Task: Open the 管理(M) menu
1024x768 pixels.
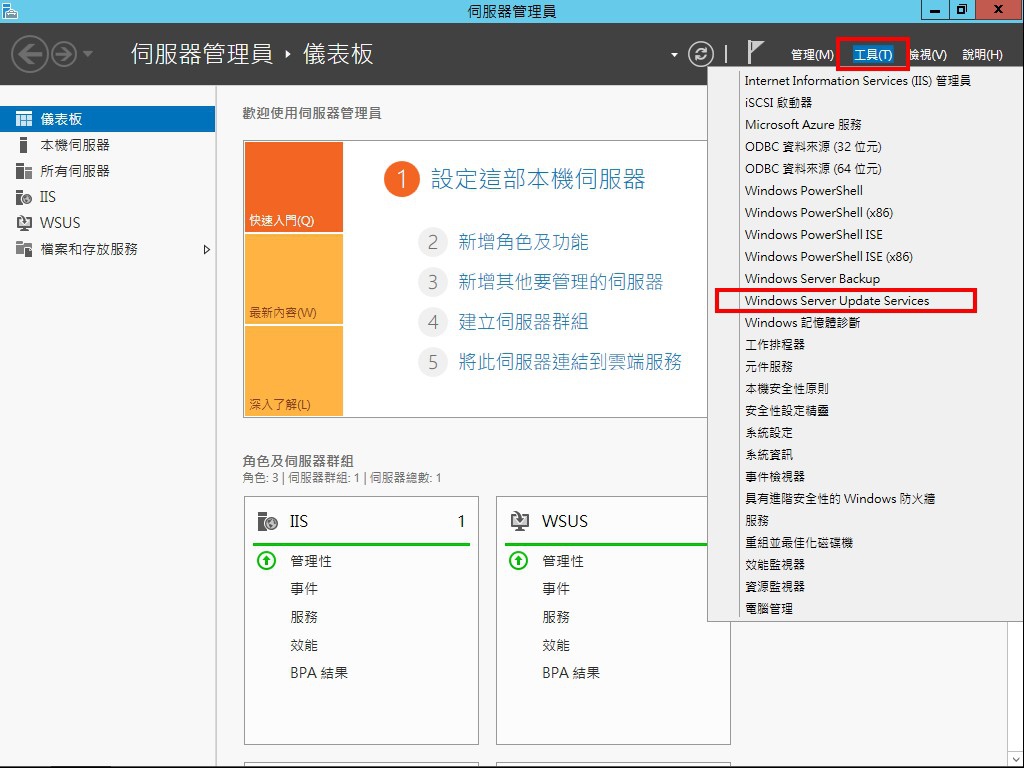Action: pyautogui.click(x=812, y=55)
